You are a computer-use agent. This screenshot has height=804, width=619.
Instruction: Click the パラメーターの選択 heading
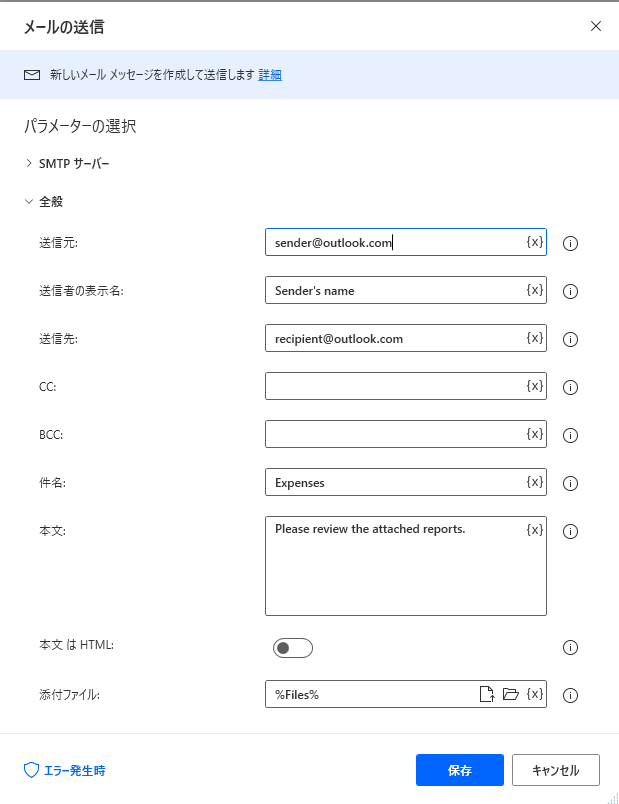(x=80, y=126)
